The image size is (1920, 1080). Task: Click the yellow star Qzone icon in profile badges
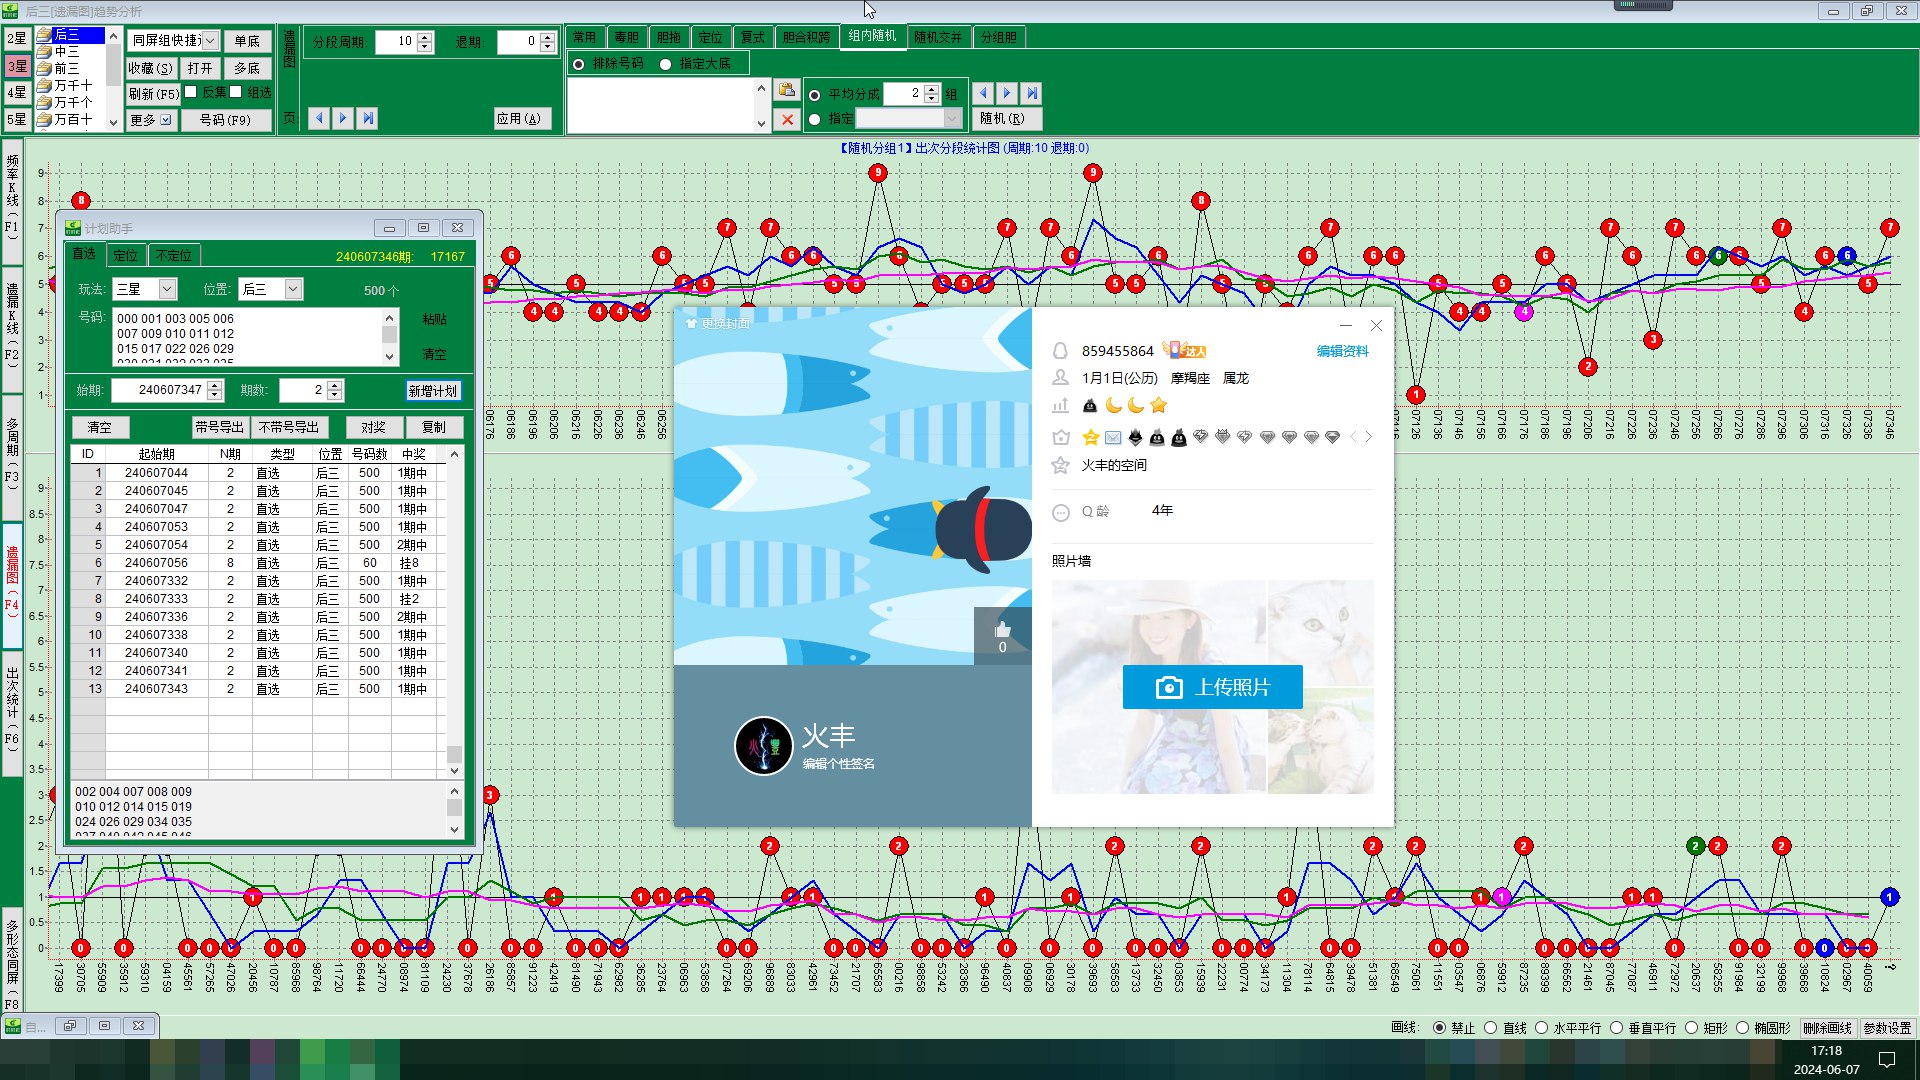point(1091,437)
